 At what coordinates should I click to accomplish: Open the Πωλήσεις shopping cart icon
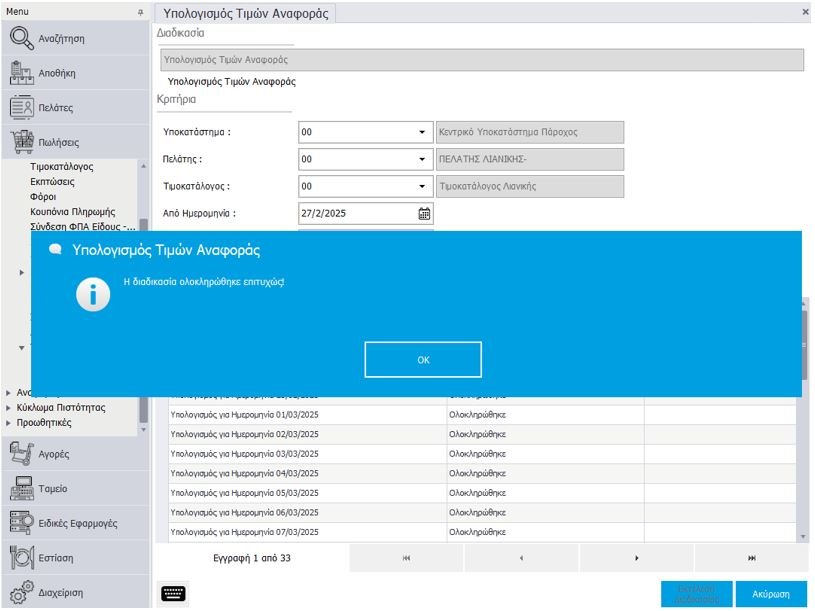pos(22,142)
